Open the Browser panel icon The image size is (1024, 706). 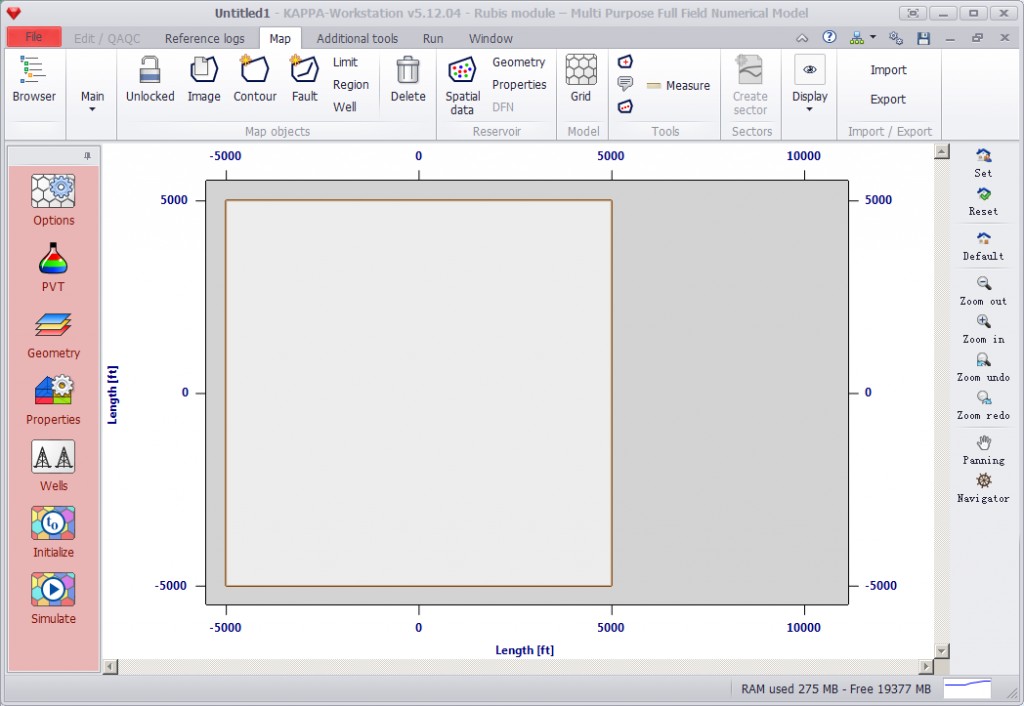pyautogui.click(x=33, y=70)
